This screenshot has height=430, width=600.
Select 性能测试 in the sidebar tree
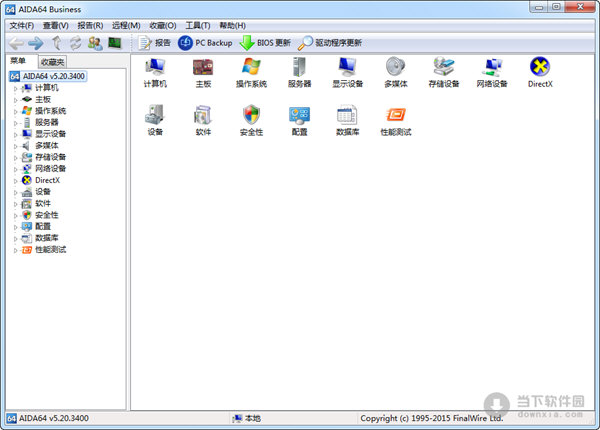coord(44,250)
